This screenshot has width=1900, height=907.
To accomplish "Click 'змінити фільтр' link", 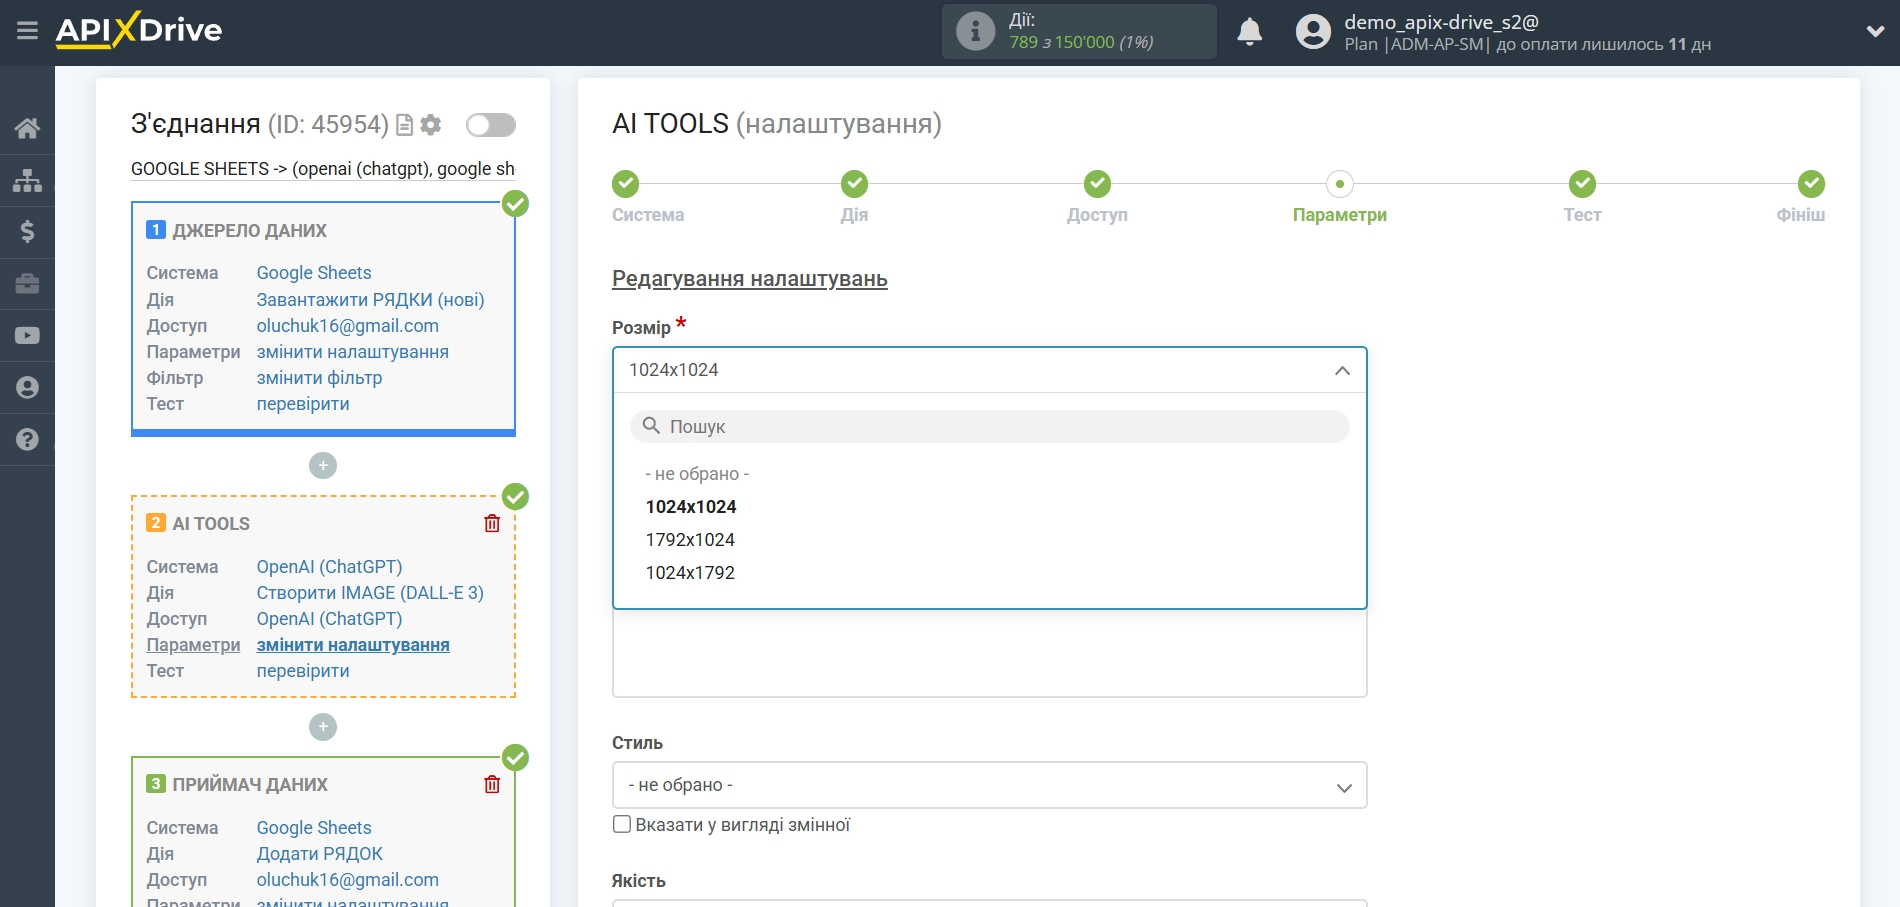I will [319, 378].
